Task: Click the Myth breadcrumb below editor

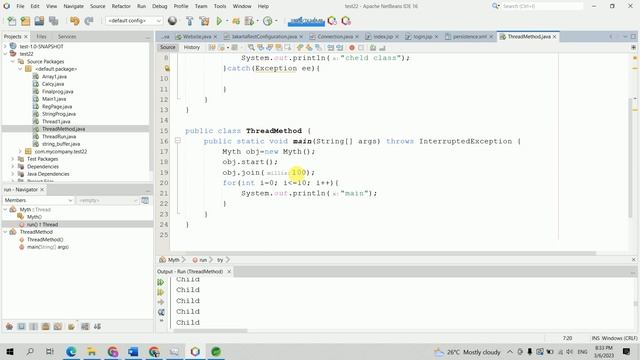Action: click(173, 260)
